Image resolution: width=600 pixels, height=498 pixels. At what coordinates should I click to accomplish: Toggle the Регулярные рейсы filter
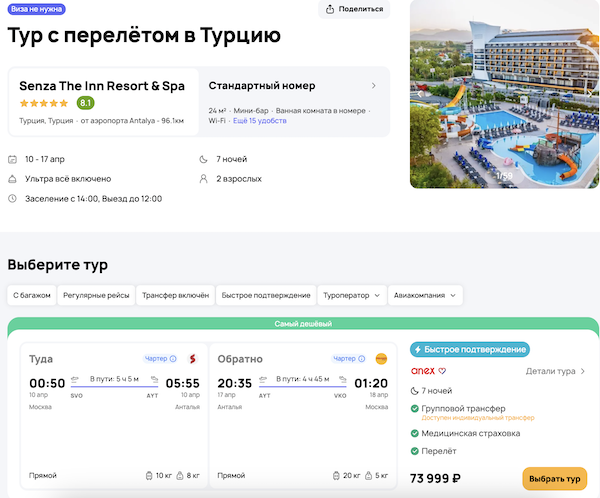95,295
